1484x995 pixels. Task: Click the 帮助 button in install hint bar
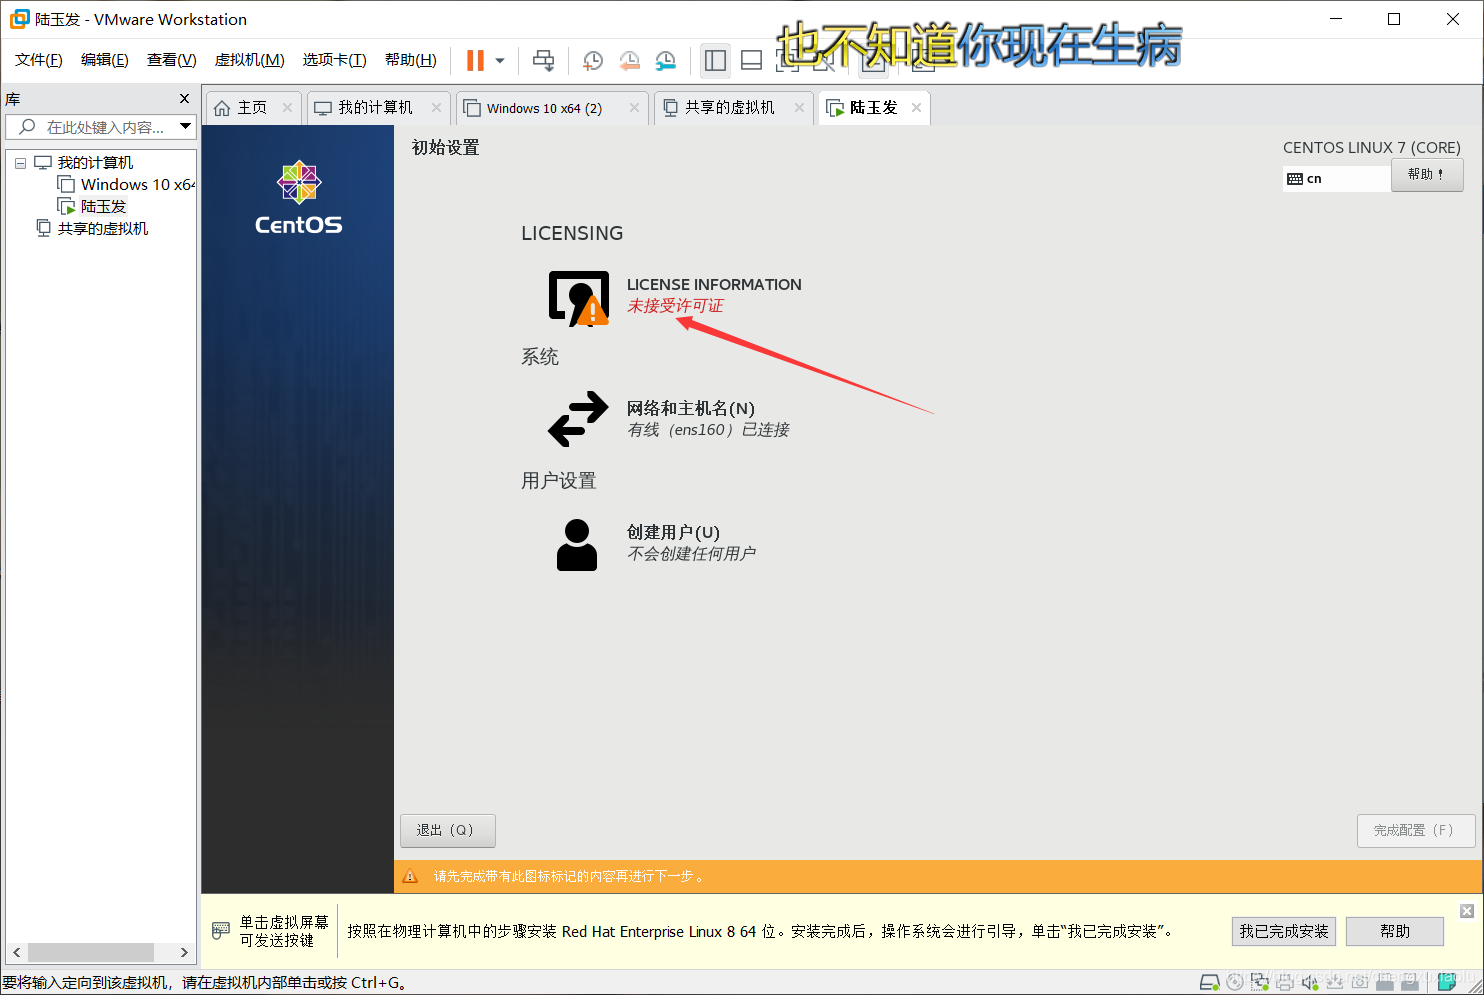click(1395, 931)
